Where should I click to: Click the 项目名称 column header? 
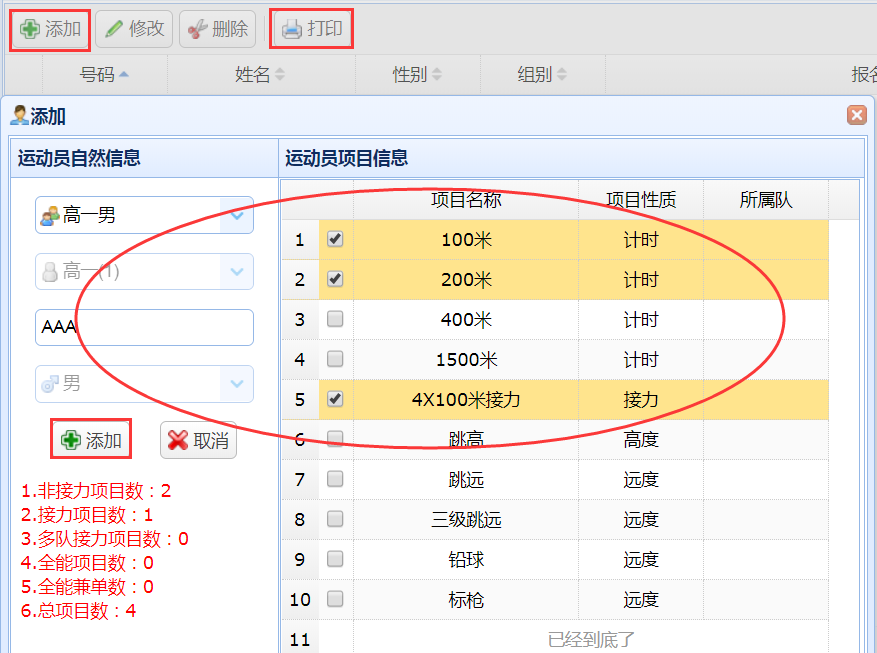click(x=466, y=200)
